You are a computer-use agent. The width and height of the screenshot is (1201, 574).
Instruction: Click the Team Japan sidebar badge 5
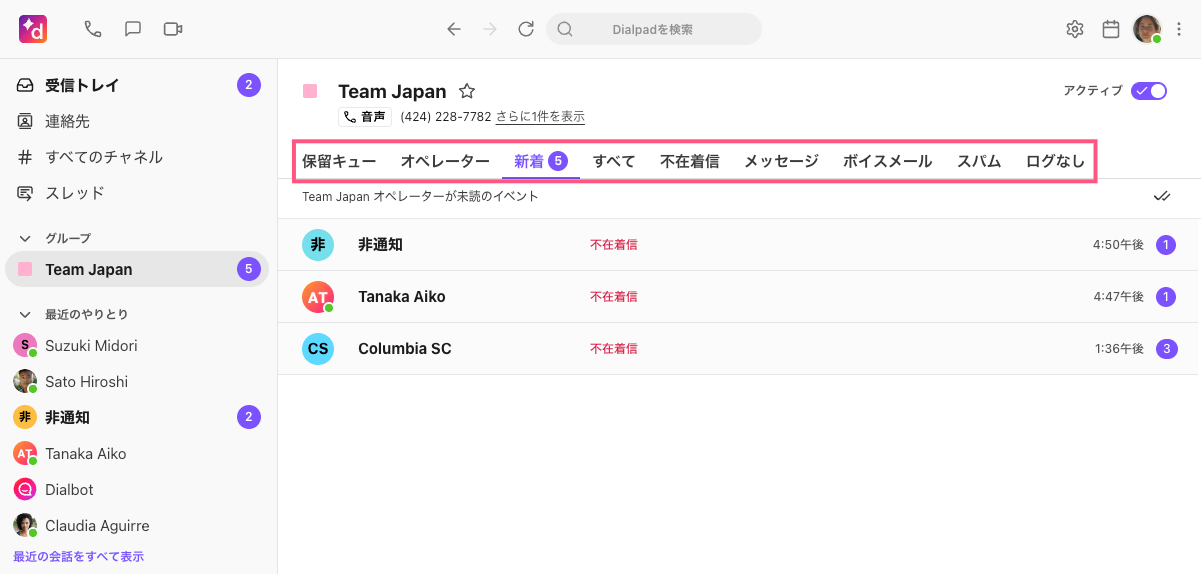tap(249, 269)
